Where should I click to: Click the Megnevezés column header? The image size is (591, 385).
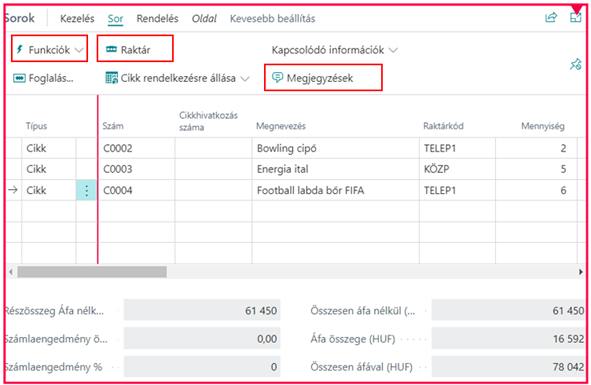pos(281,126)
